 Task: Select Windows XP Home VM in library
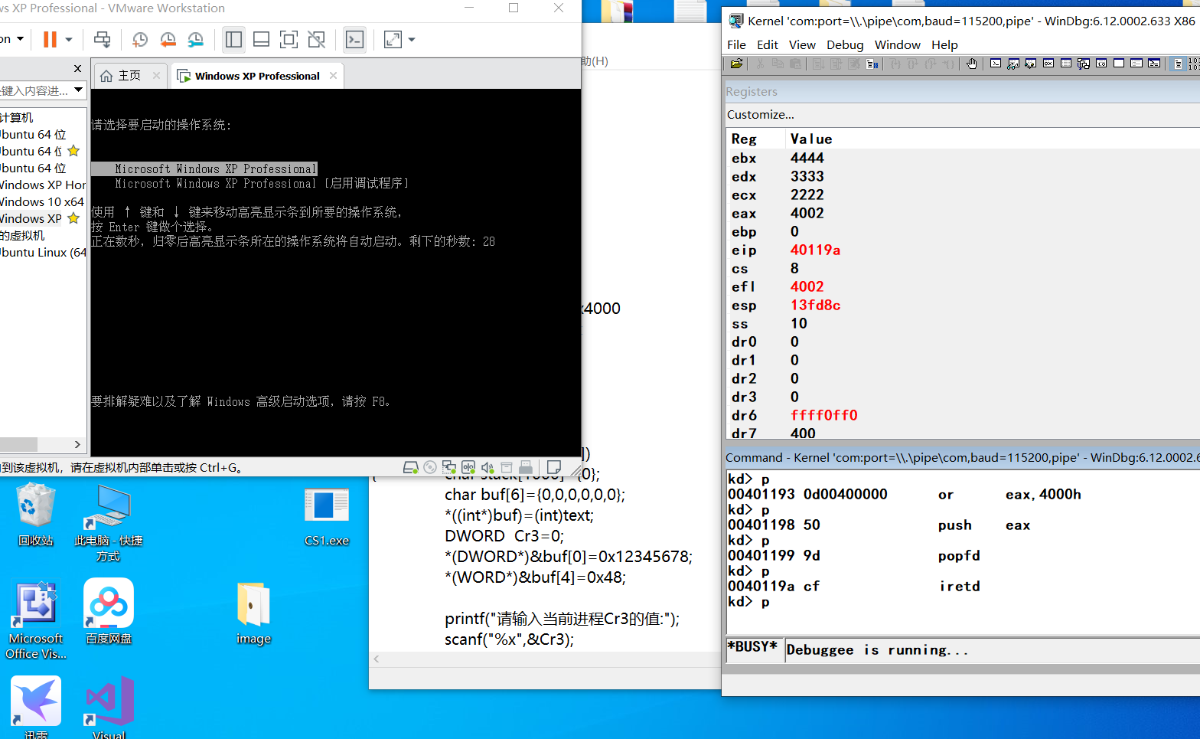(x=42, y=184)
